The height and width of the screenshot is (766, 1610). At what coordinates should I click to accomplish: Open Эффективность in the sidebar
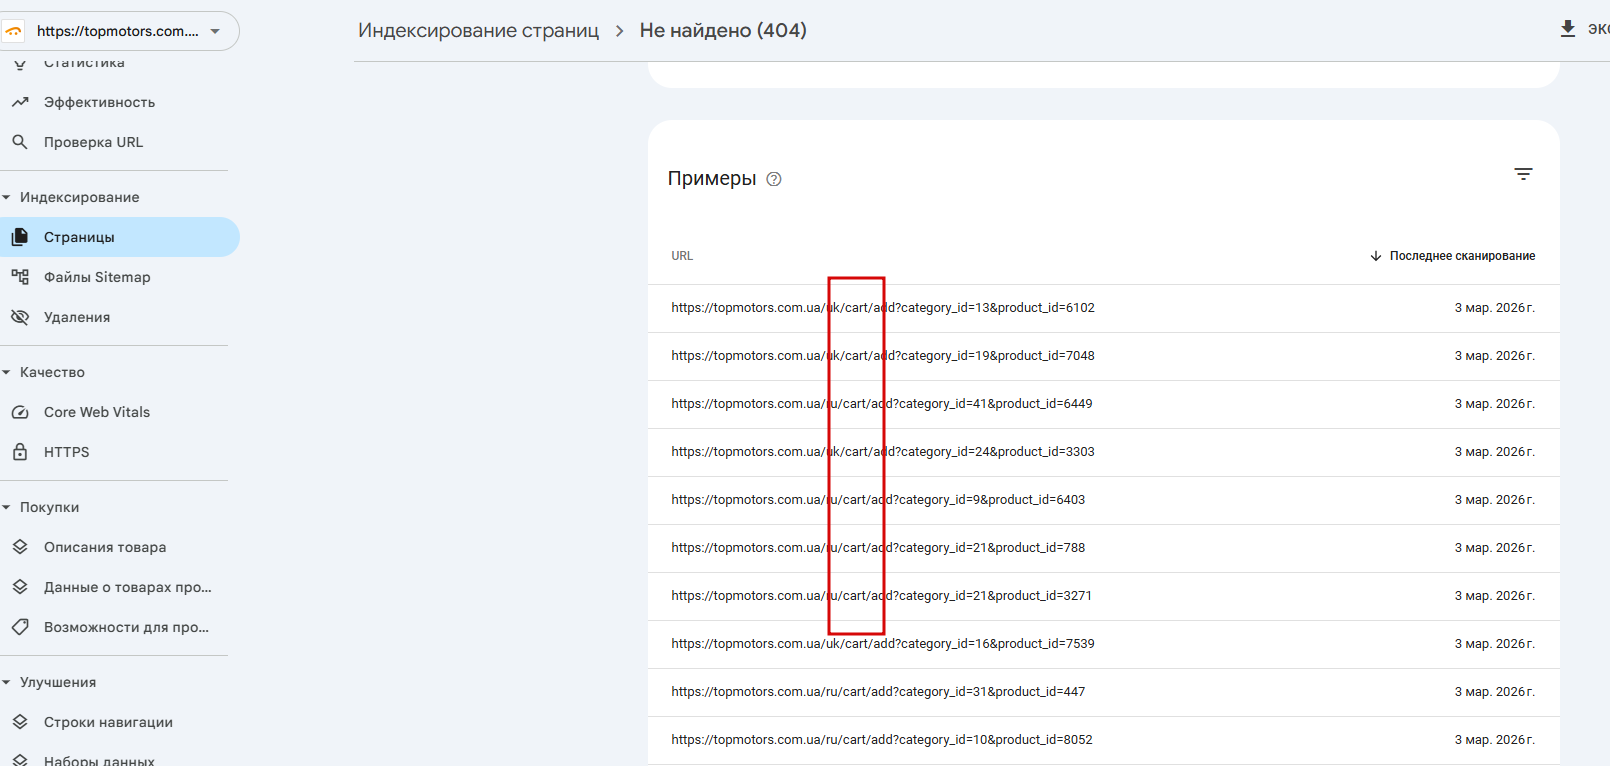[x=118, y=102]
